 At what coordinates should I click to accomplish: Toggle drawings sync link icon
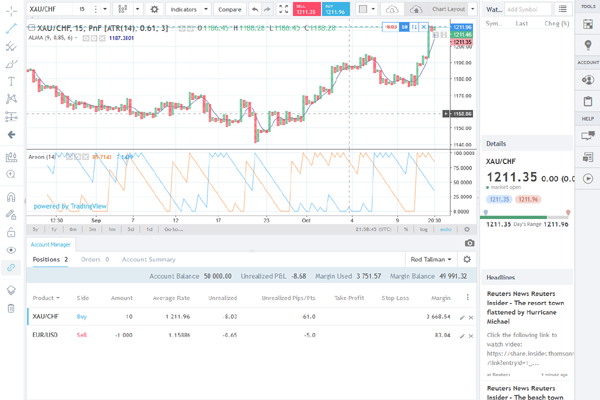(11, 268)
